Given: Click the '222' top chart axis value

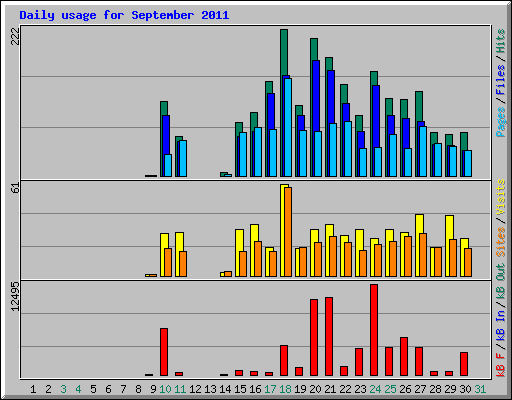Looking at the screenshot, I should (15, 36).
